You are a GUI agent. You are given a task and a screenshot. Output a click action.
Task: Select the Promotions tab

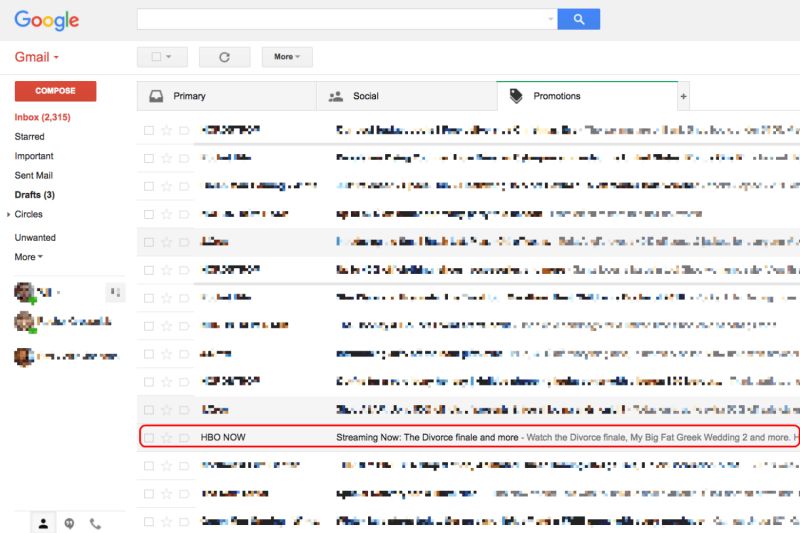tap(587, 96)
